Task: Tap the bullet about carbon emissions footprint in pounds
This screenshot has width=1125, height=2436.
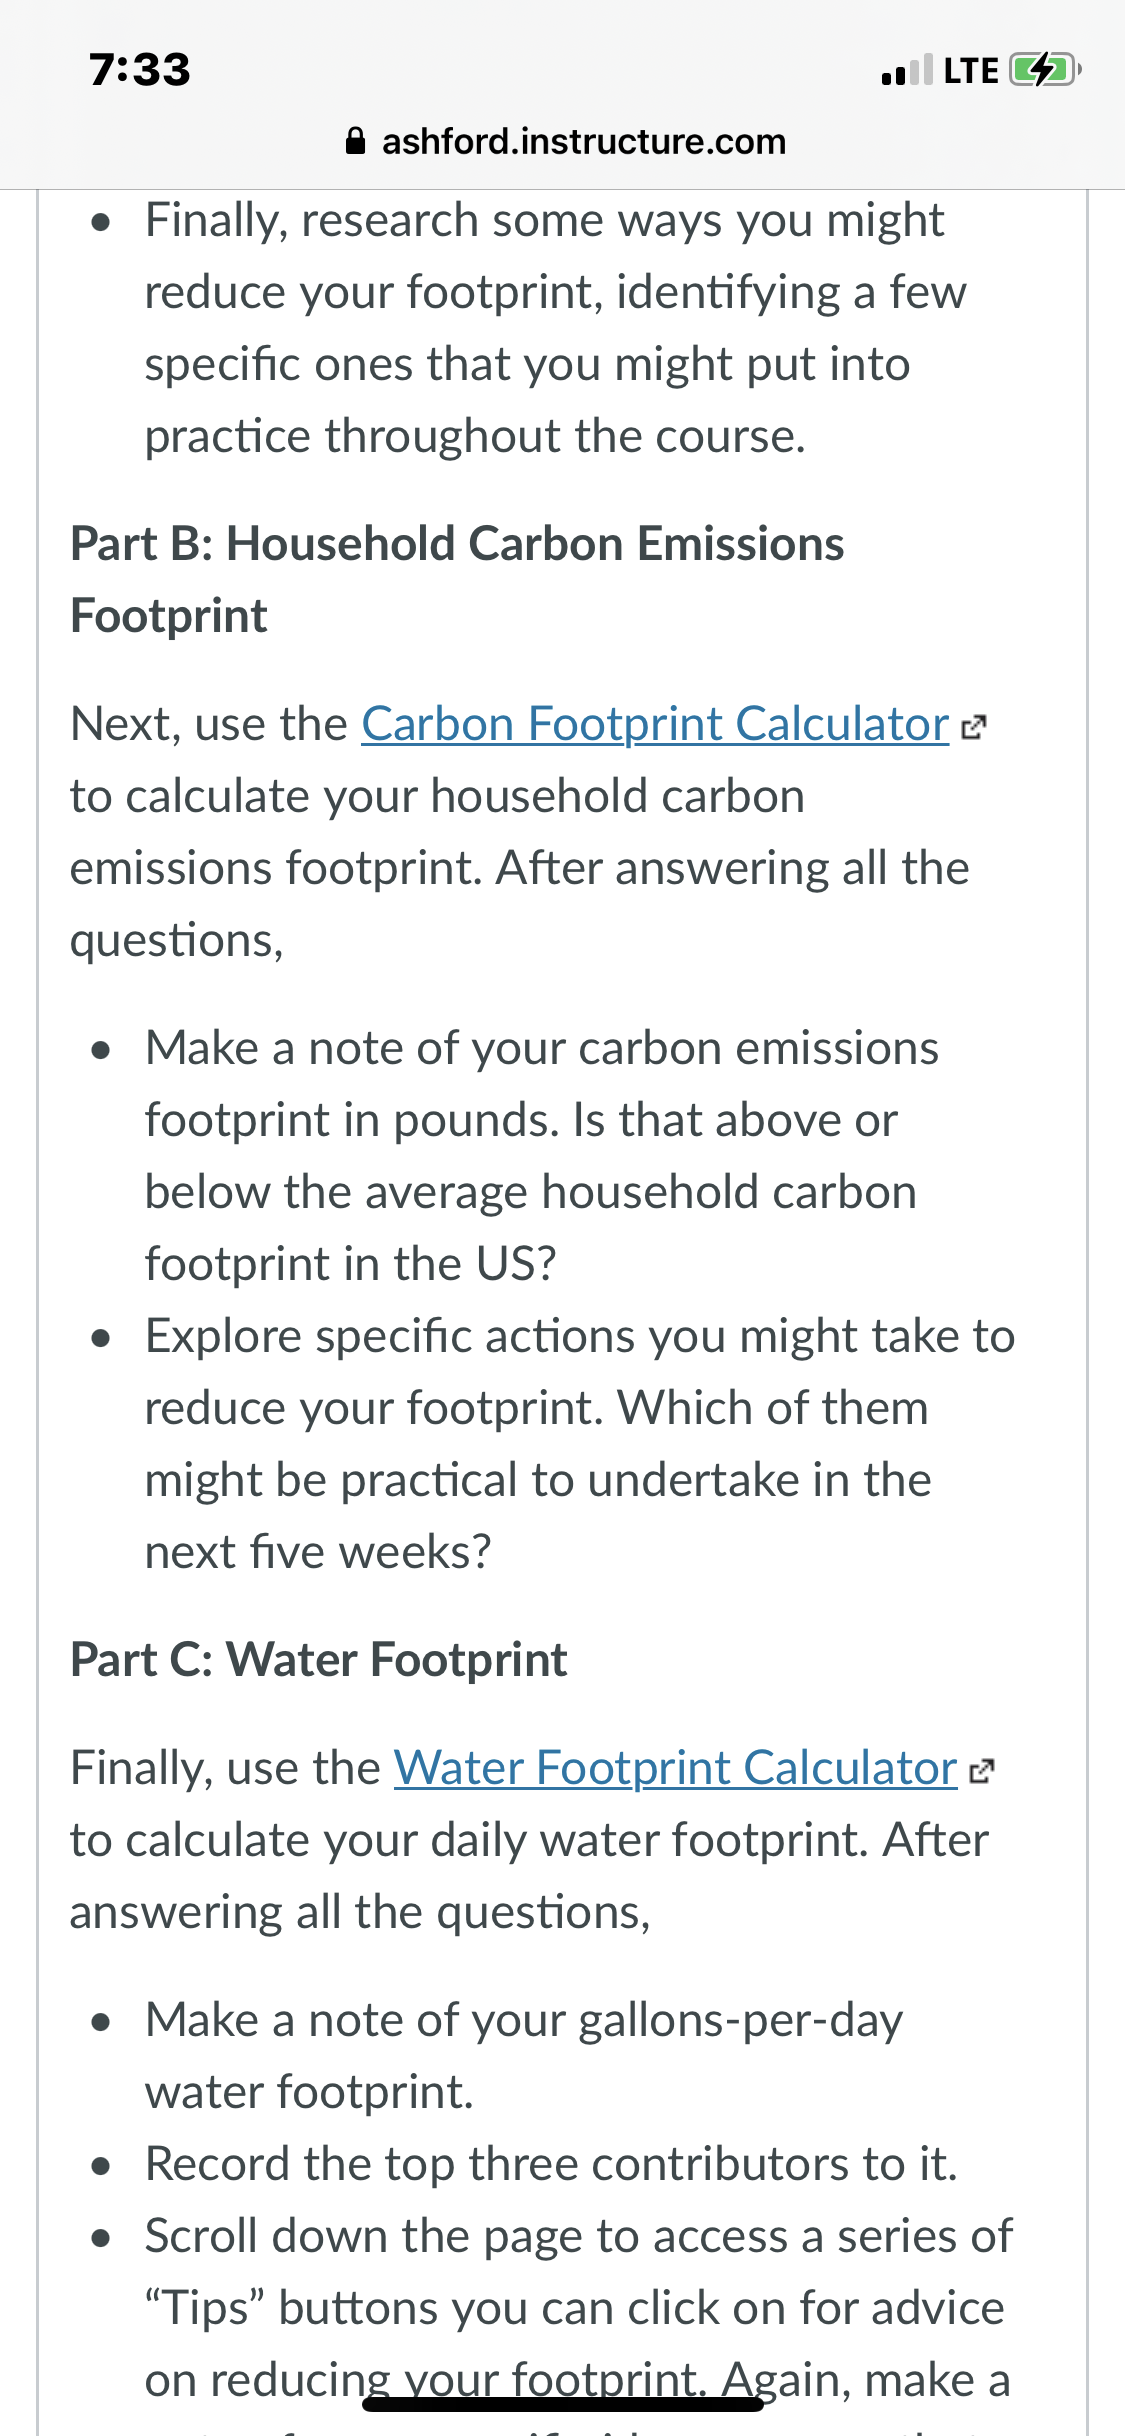Action: (x=542, y=1156)
